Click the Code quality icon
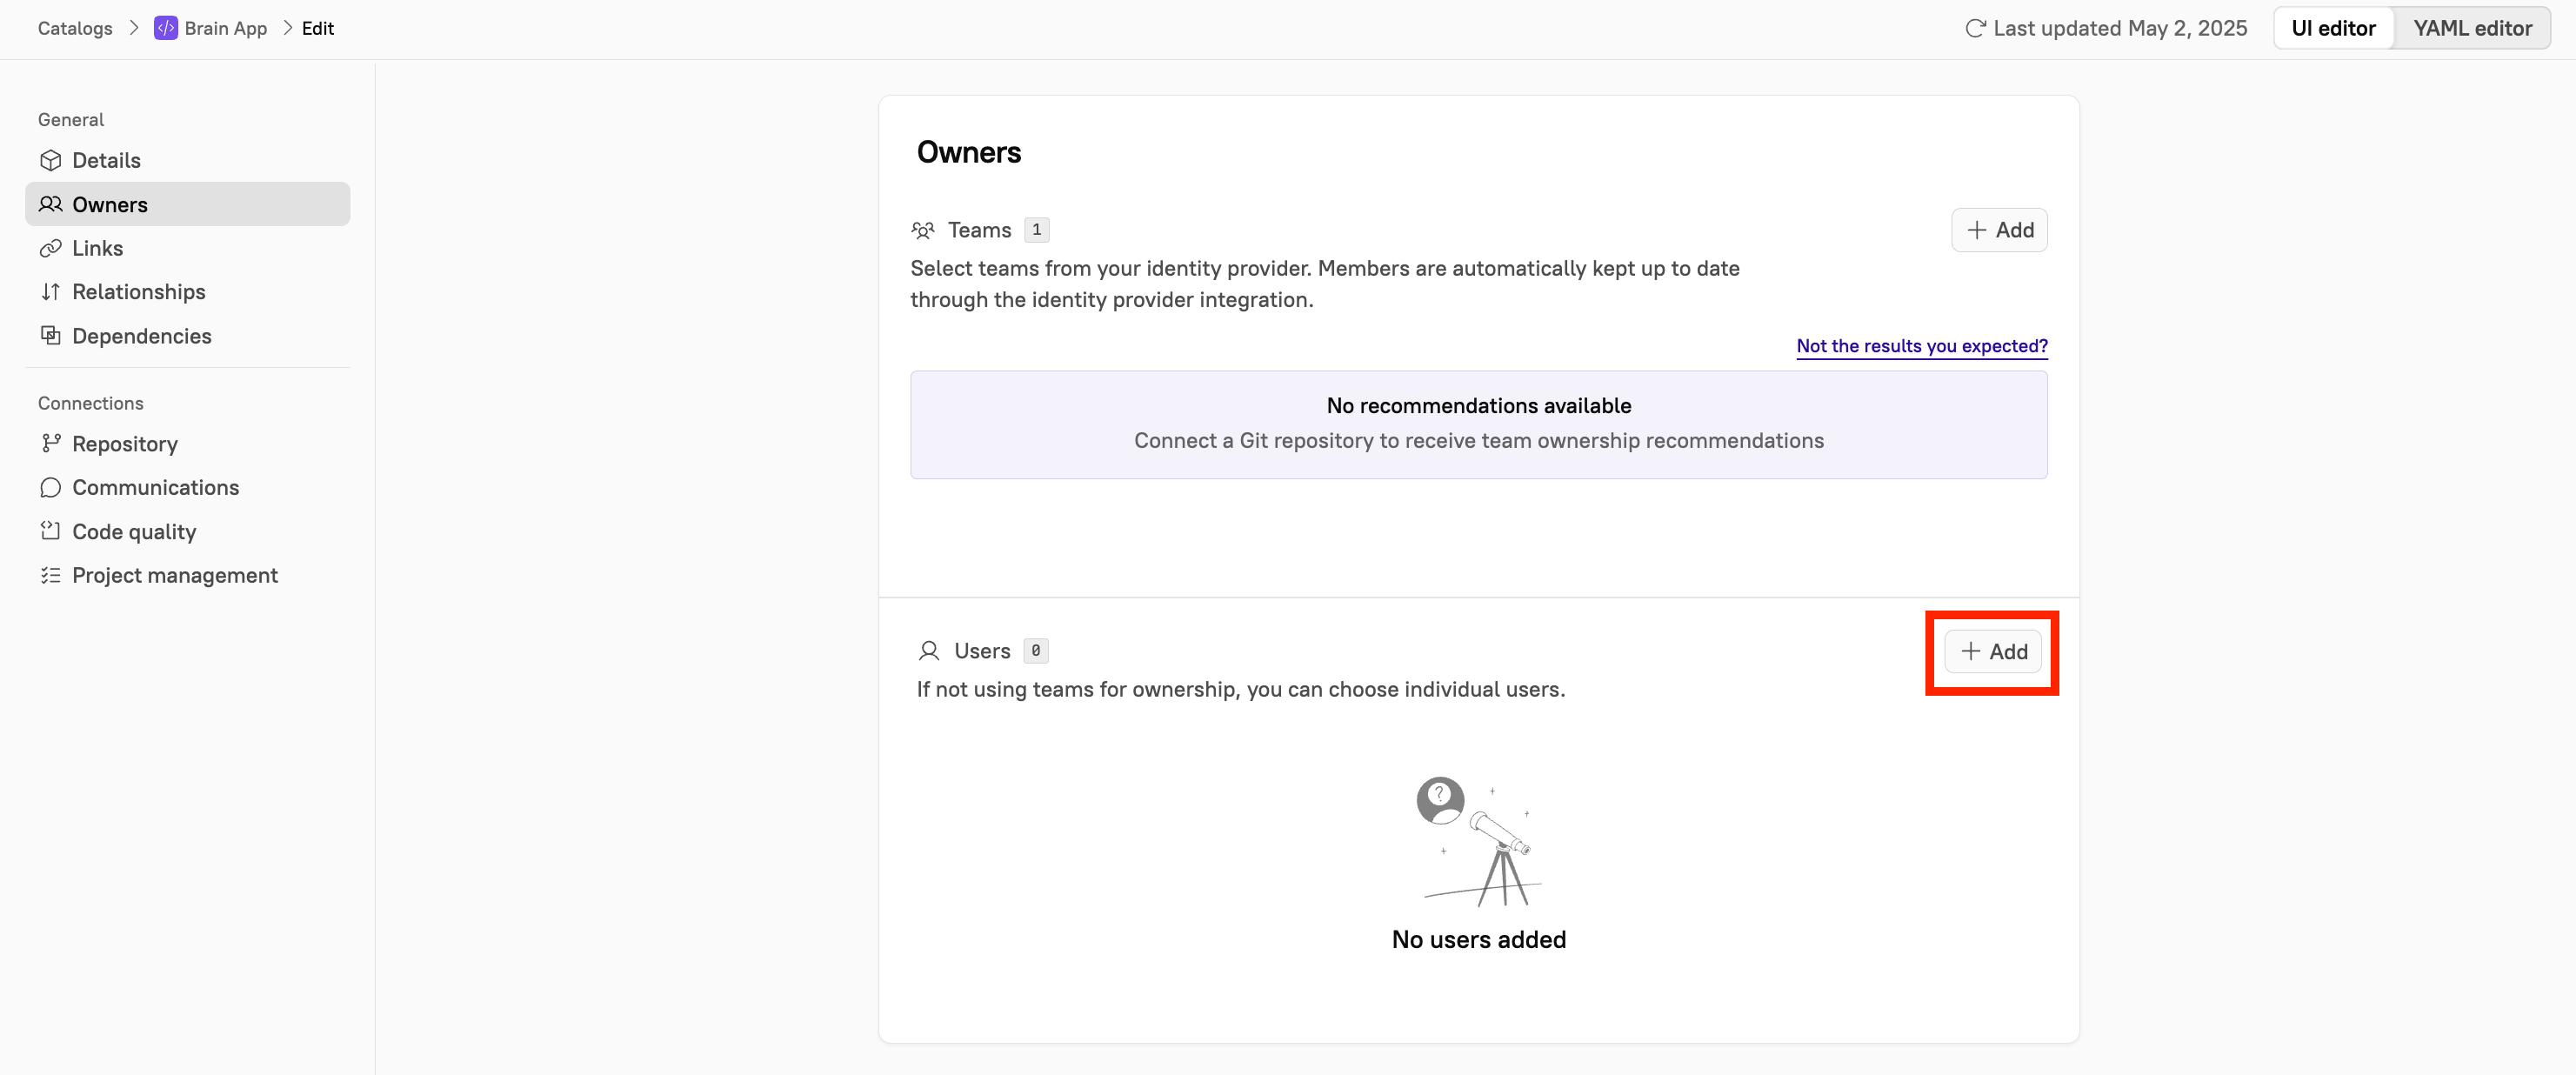This screenshot has width=2576, height=1075. [x=50, y=531]
